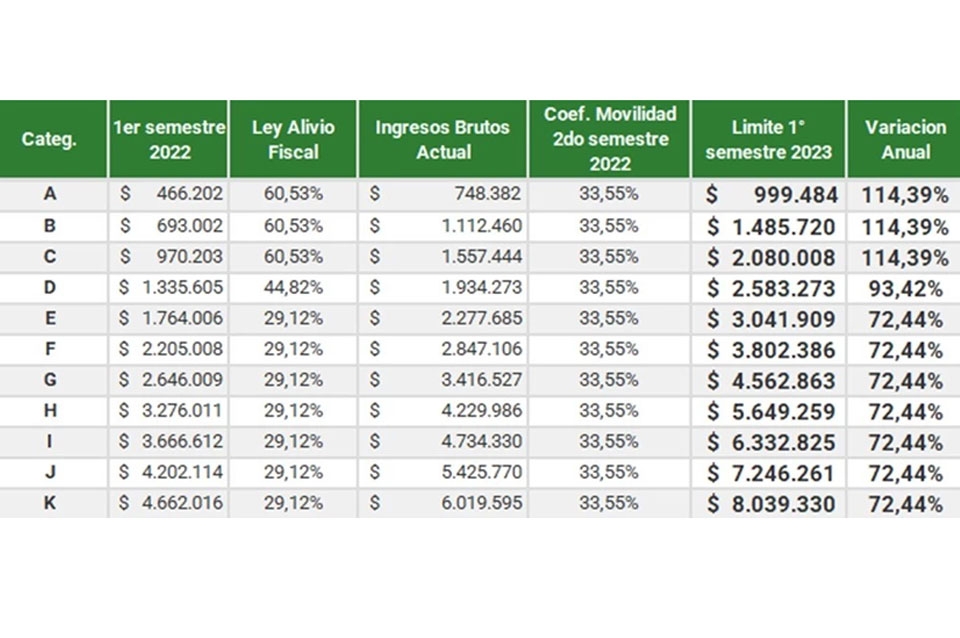This screenshot has height=638, width=960.
Task: Click the Variacion Anual header
Action: [x=904, y=139]
